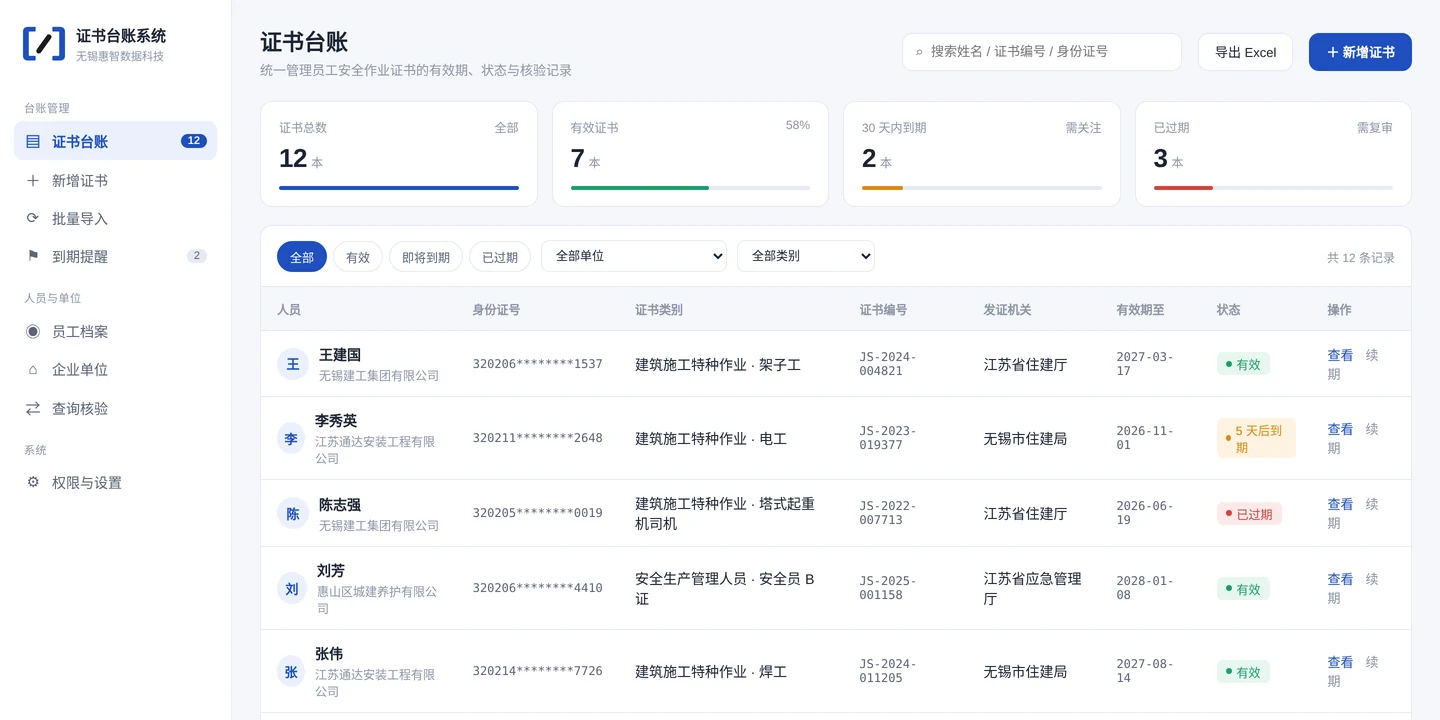Click 江苏省应急管理厅 issuing authority
1440x720 pixels.
1033,588
